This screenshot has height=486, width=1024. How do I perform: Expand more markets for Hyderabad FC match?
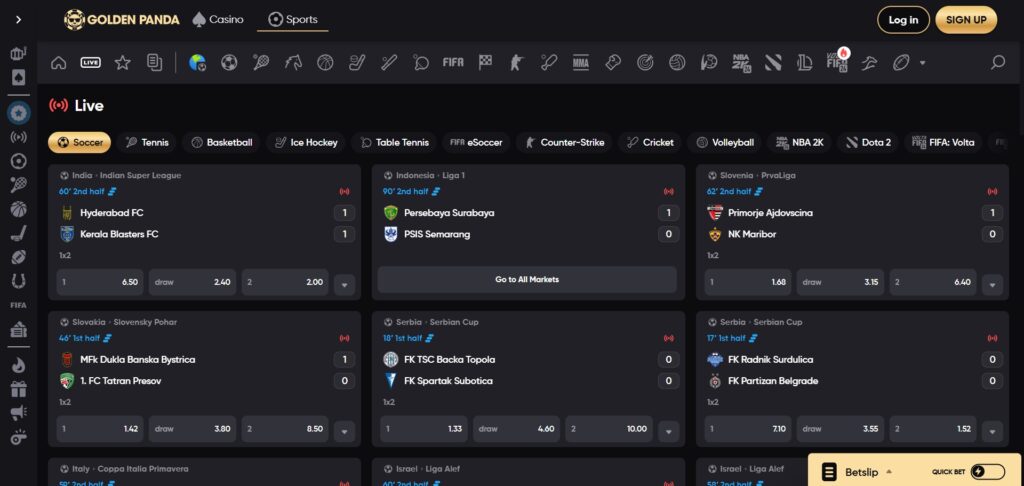pos(344,284)
